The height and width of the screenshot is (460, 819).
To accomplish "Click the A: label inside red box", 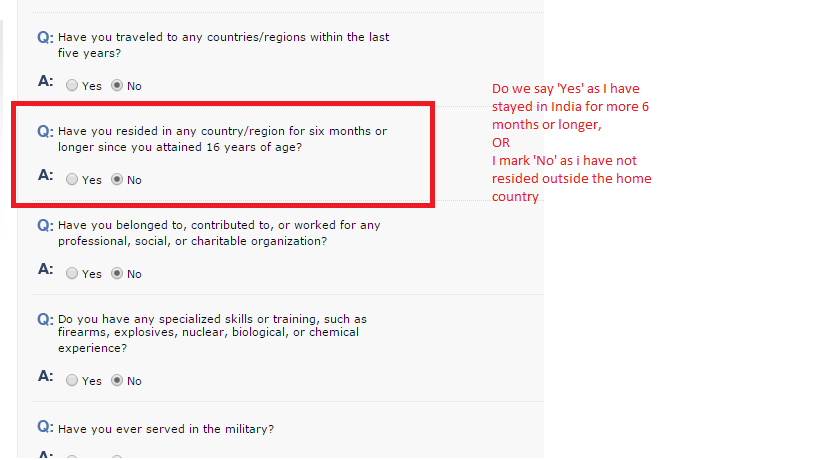I will (x=45, y=175).
